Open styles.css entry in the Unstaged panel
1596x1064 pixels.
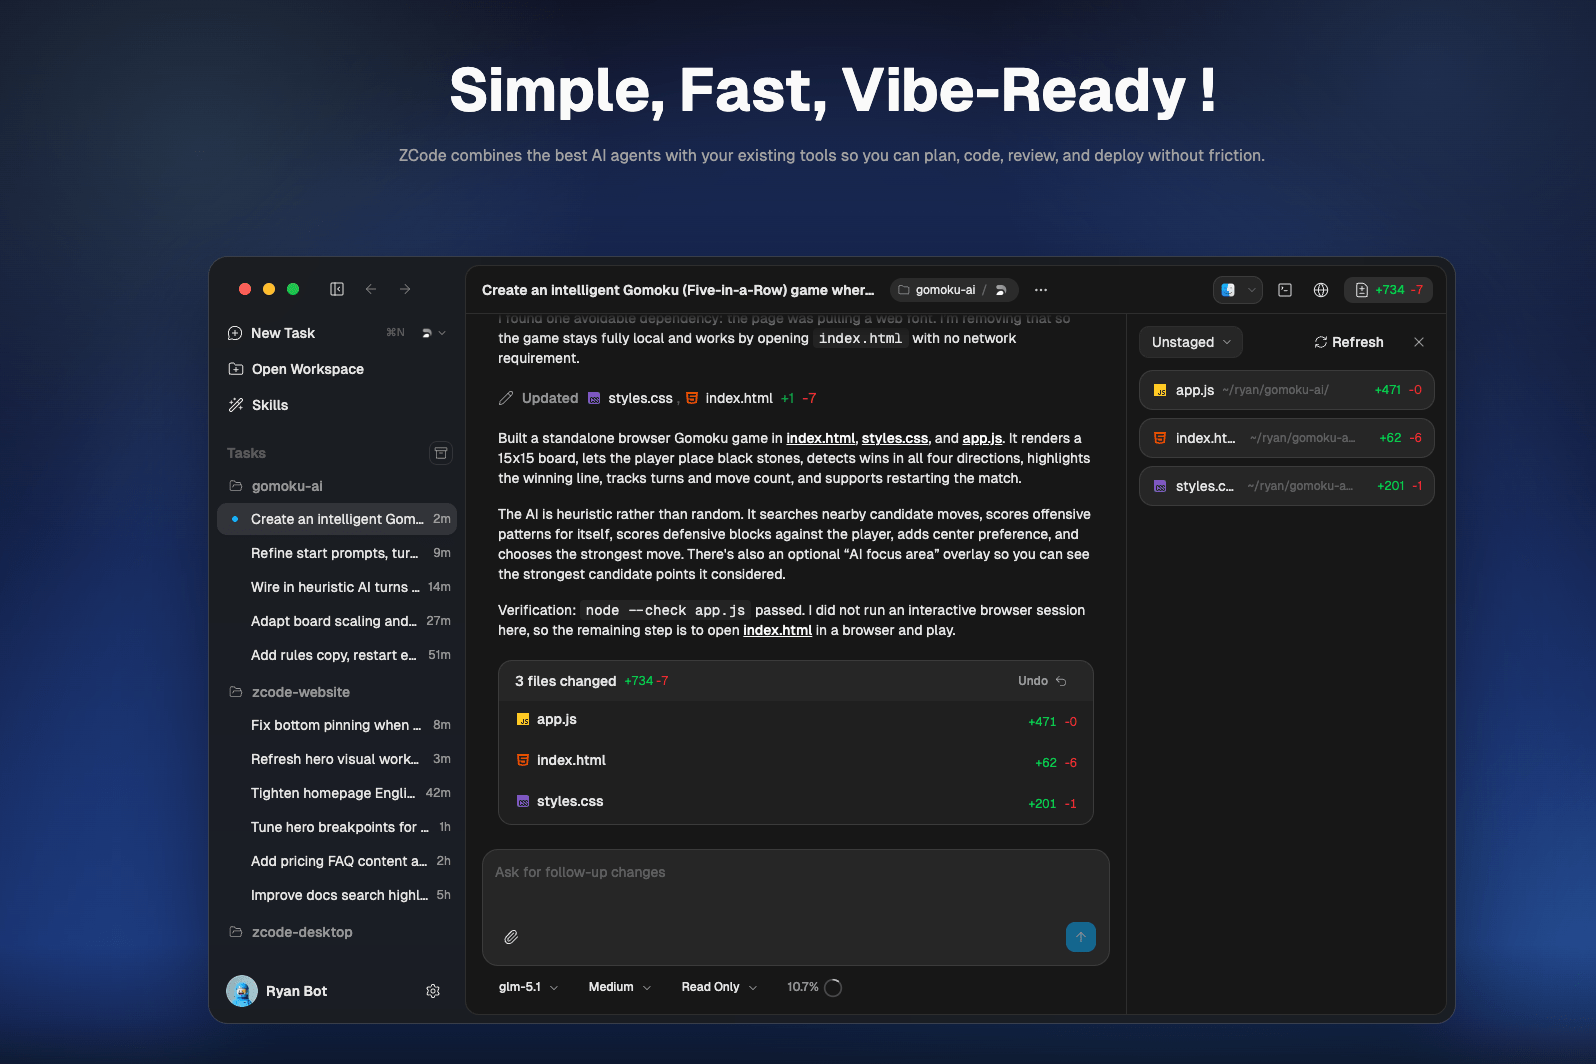pos(1286,486)
